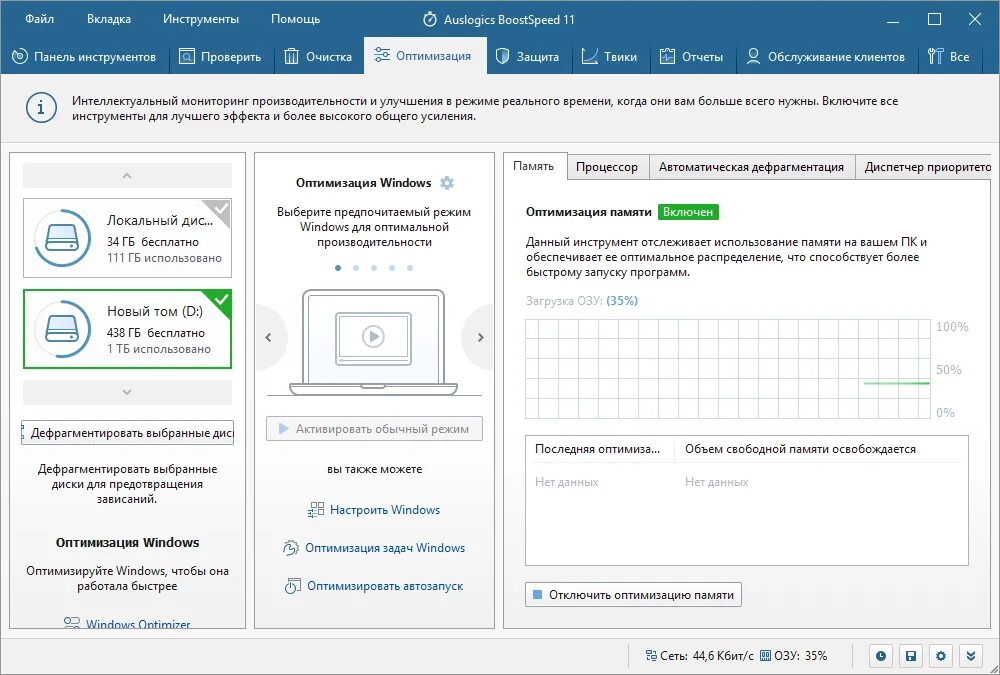Open the scheduler clock icon
The height and width of the screenshot is (675, 1000).
(881, 656)
